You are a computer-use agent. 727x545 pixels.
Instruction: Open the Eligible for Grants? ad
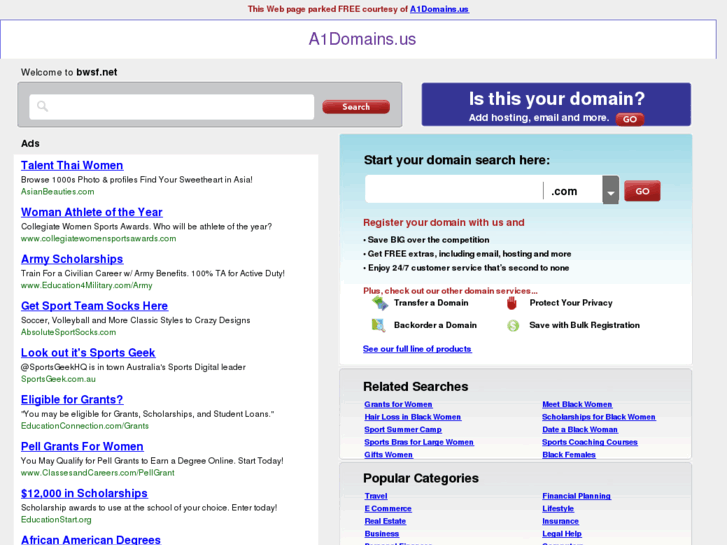pyautogui.click(x=72, y=399)
